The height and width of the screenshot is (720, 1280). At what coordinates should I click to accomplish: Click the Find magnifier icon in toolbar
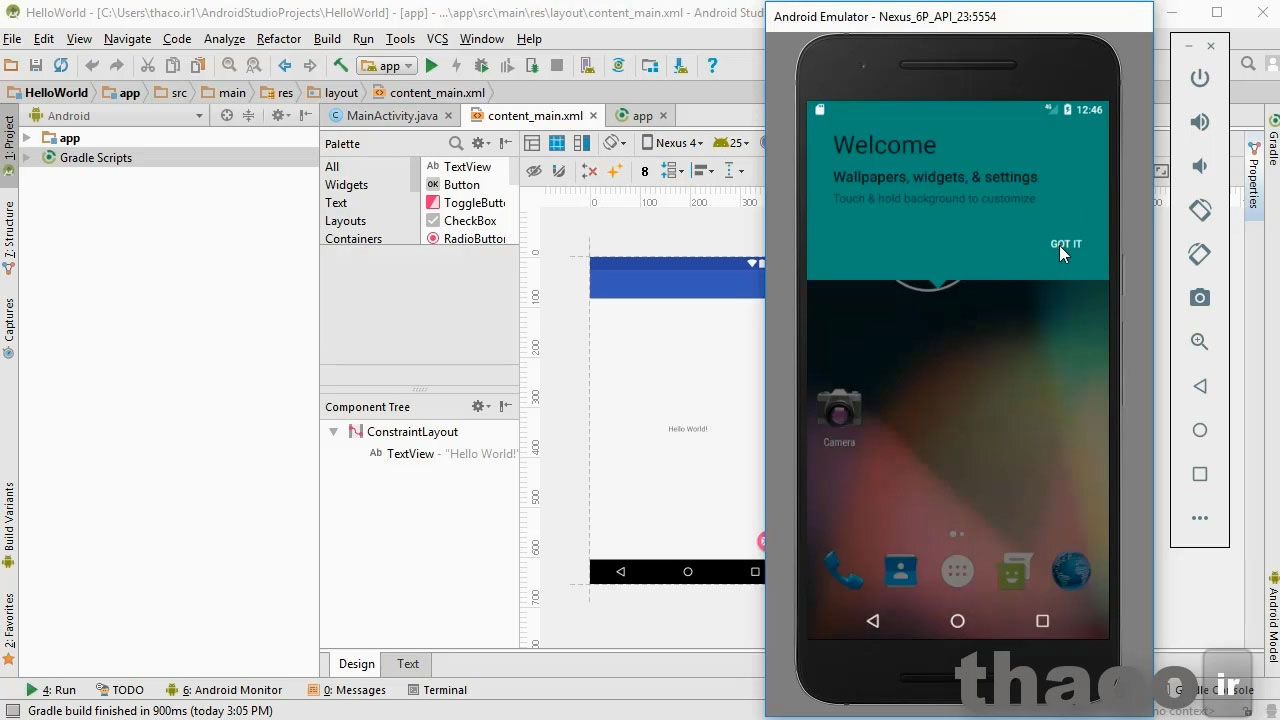tap(229, 65)
